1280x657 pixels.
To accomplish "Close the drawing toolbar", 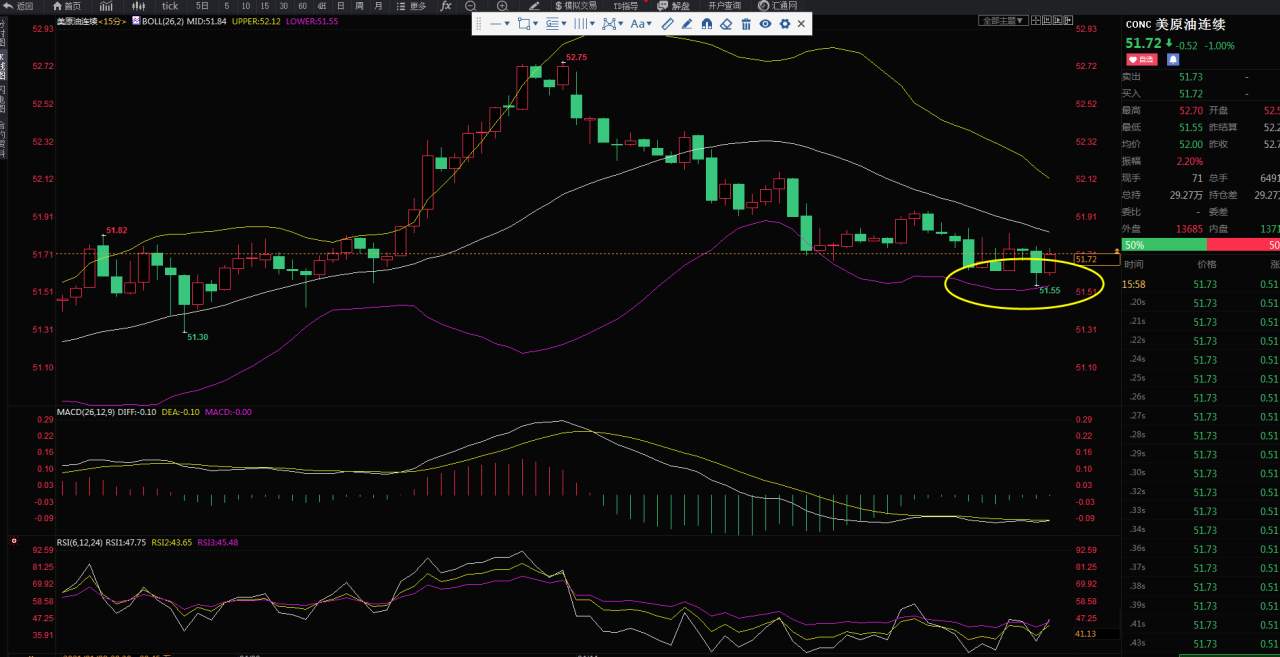I will (x=801, y=24).
